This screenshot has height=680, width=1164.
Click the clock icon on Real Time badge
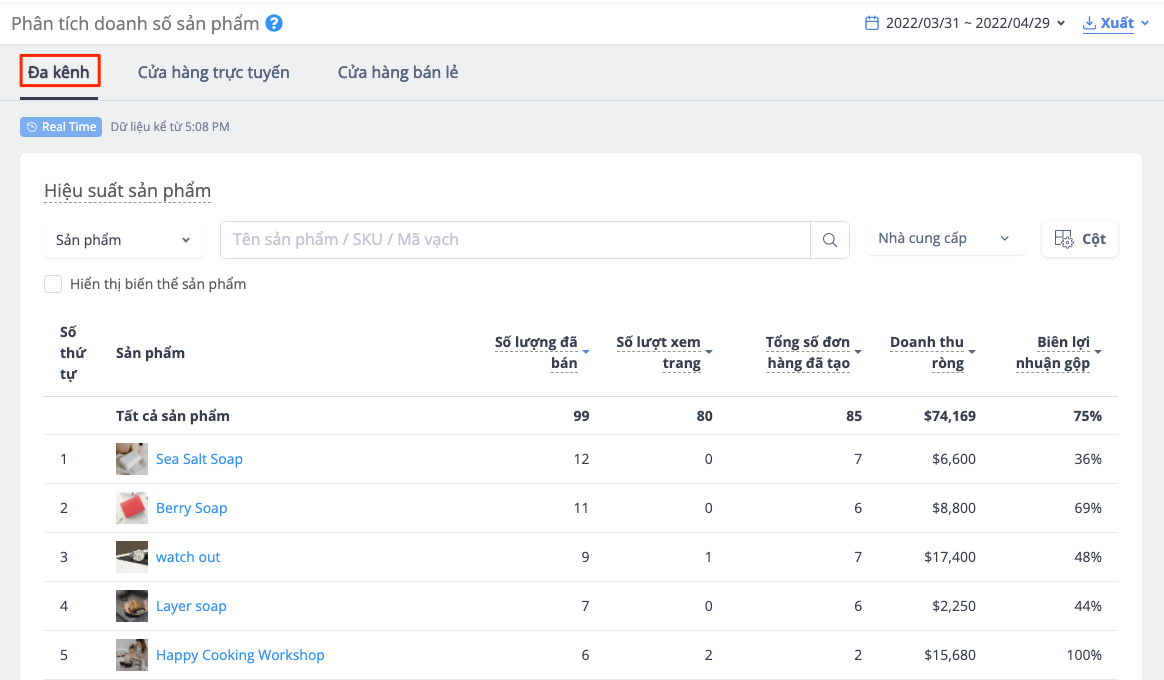tap(31, 126)
